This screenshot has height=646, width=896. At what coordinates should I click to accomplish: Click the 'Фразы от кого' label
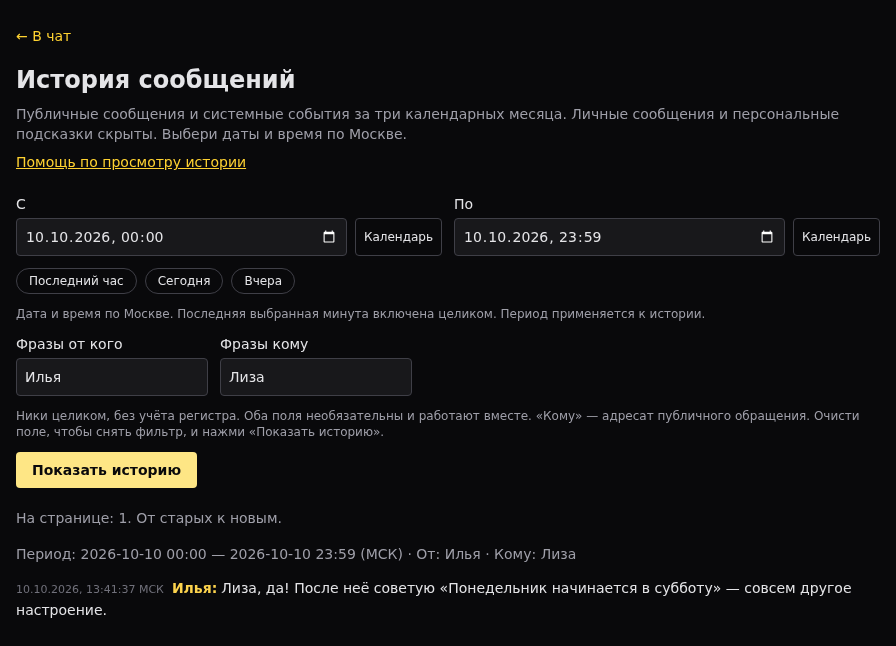(69, 344)
